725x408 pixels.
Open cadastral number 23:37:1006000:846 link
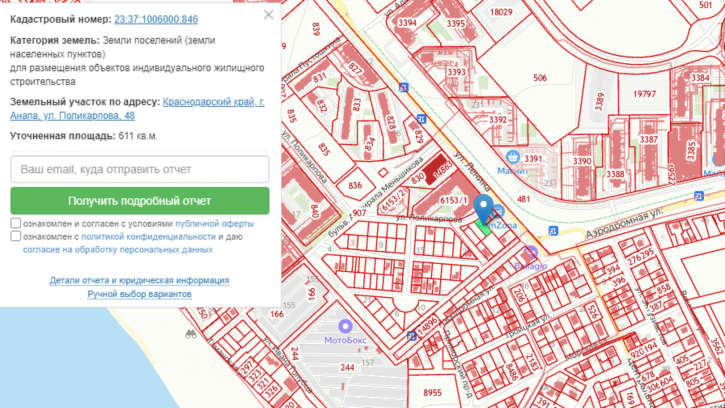pyautogui.click(x=155, y=19)
